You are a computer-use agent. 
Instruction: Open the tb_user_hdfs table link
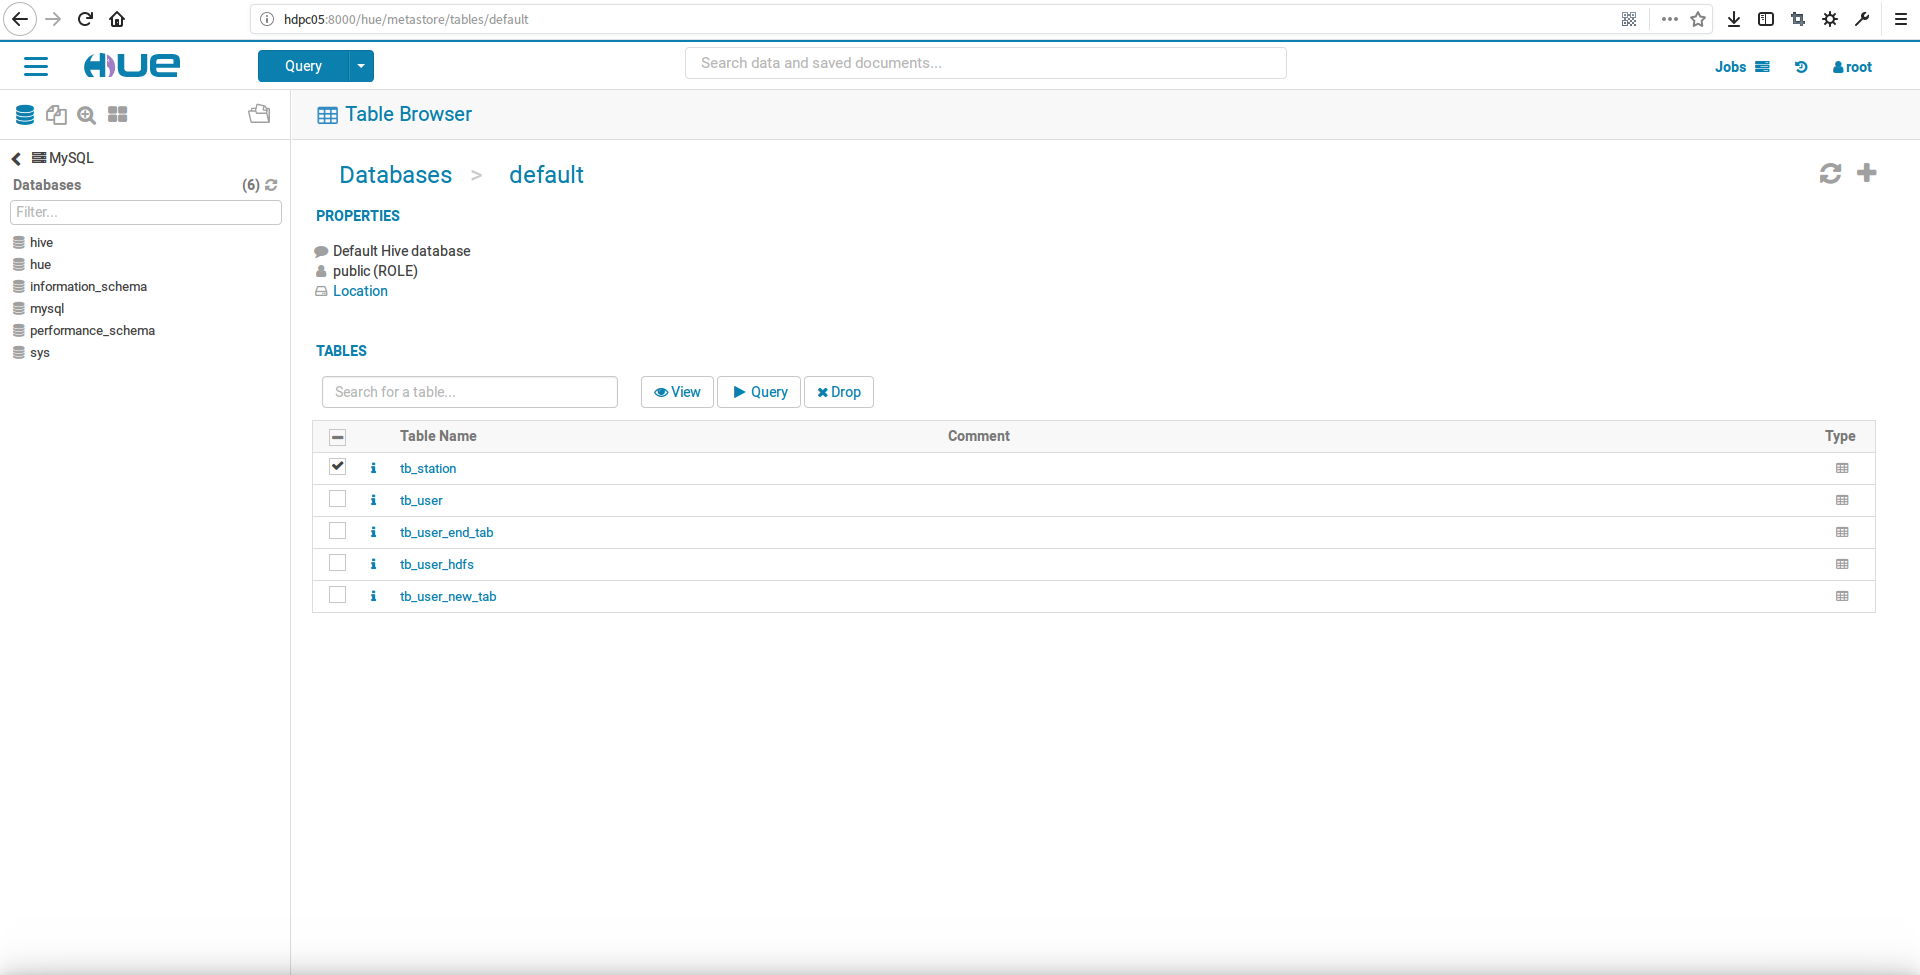click(437, 564)
